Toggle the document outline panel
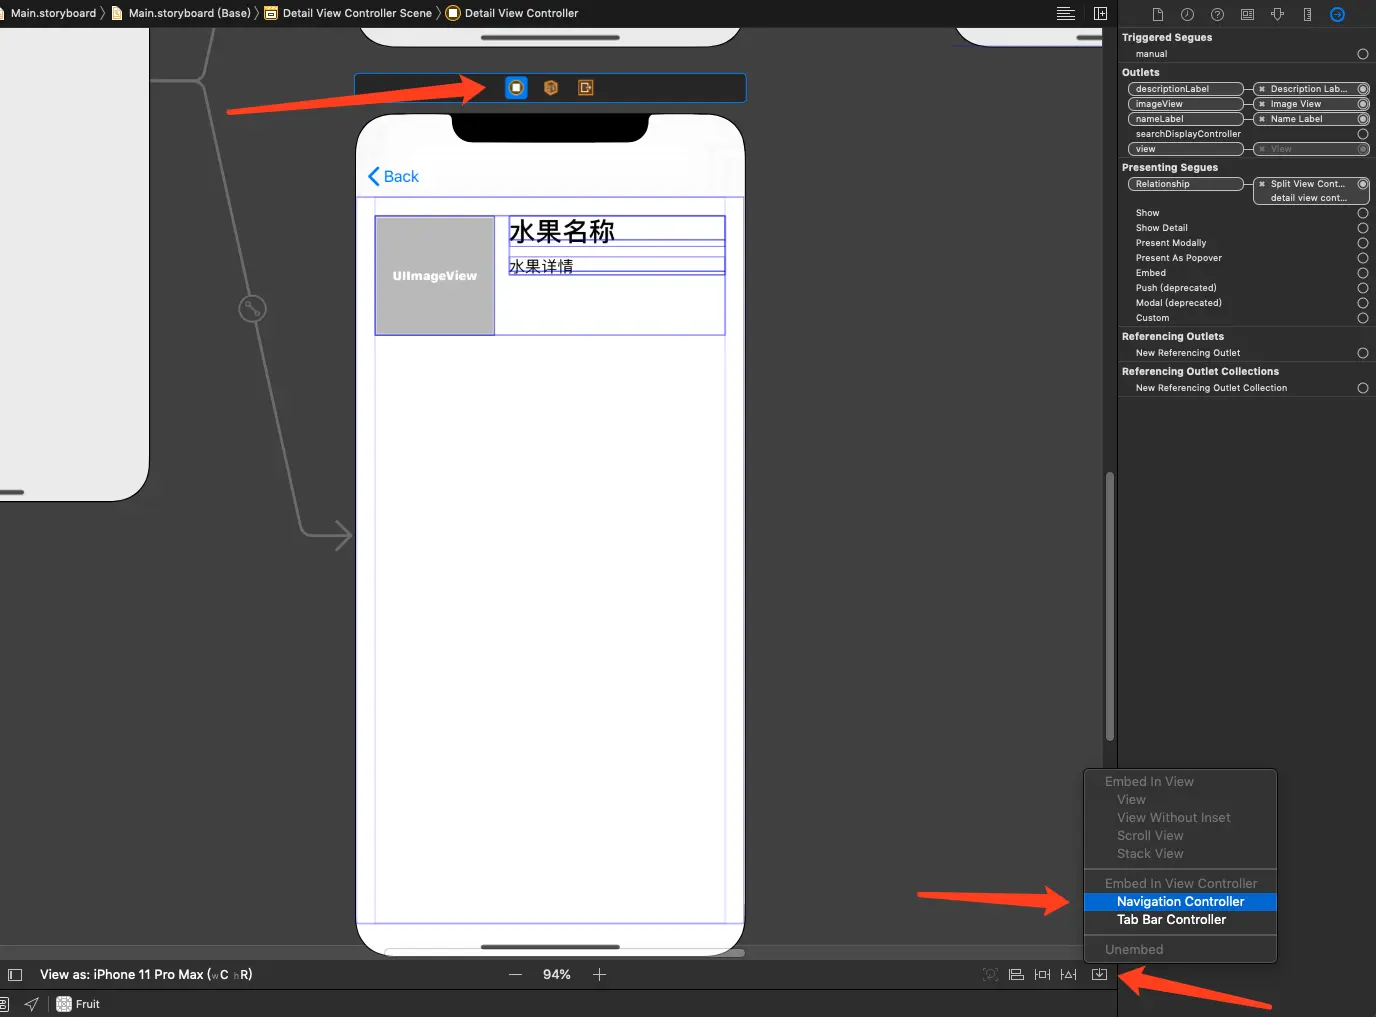 (15, 975)
